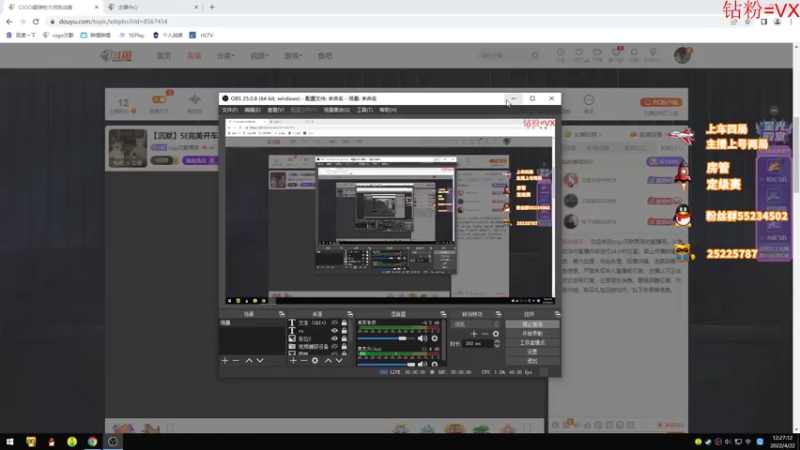Open the HLTV bookmark
Screen dimensions: 800x450
pos(202,35)
